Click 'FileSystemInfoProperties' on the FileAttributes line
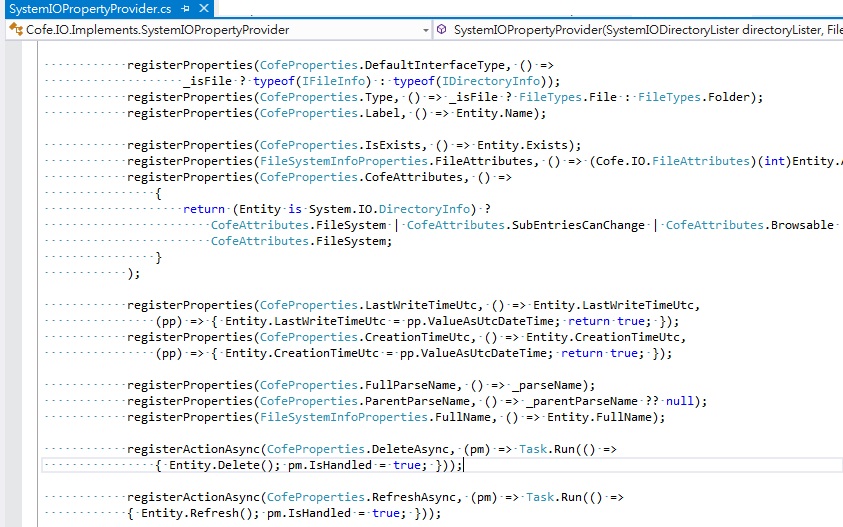Image resolution: width=843 pixels, height=527 pixels. point(344,161)
